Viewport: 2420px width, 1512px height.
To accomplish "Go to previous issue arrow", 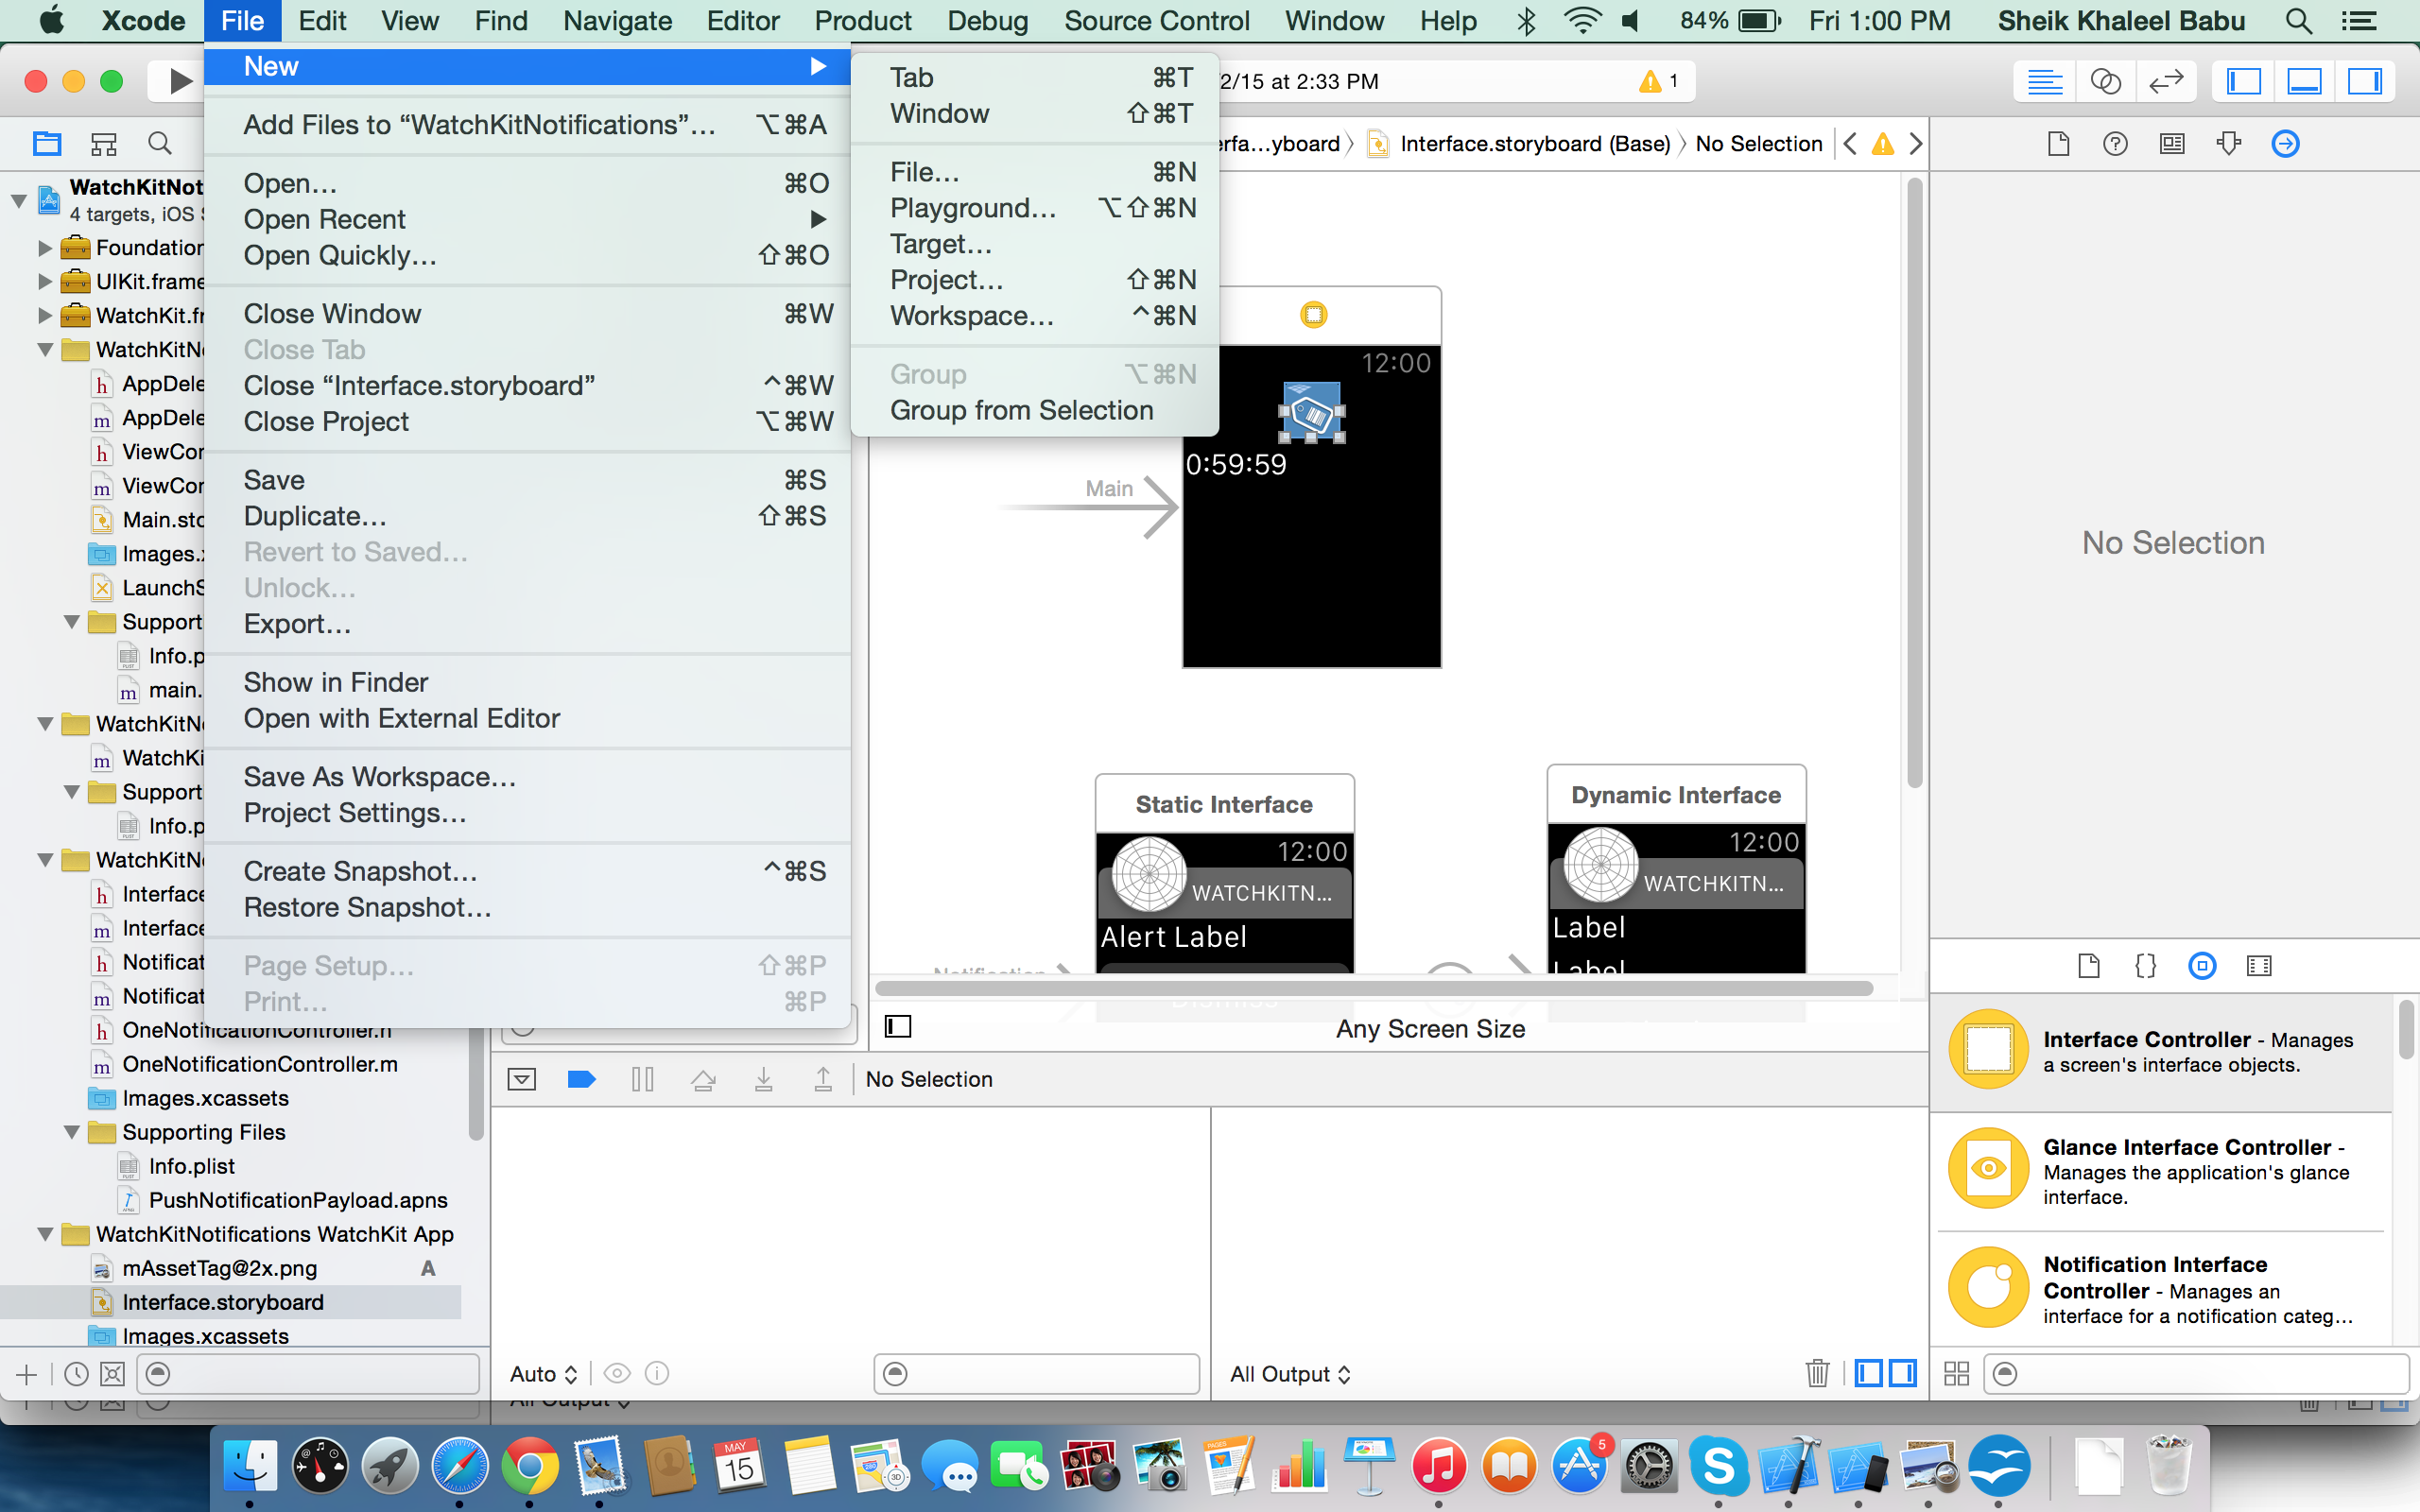I will [x=1850, y=144].
